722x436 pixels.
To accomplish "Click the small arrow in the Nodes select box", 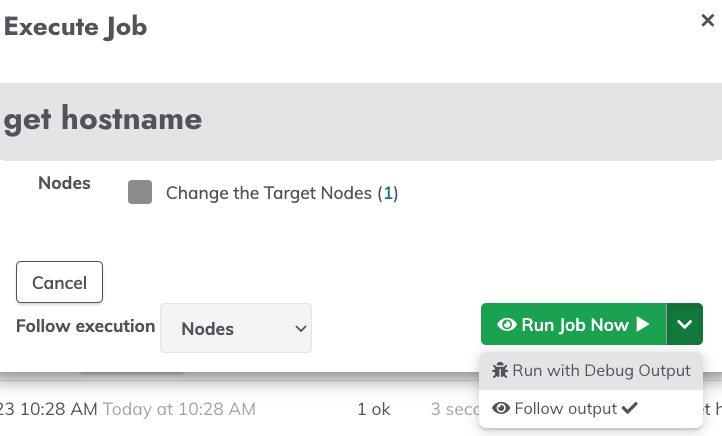I will (301, 329).
